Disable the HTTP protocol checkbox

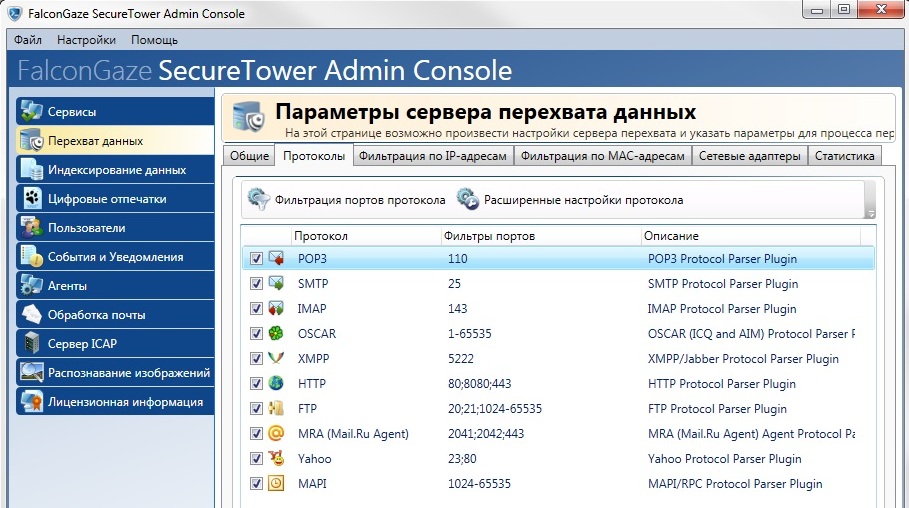click(x=256, y=383)
